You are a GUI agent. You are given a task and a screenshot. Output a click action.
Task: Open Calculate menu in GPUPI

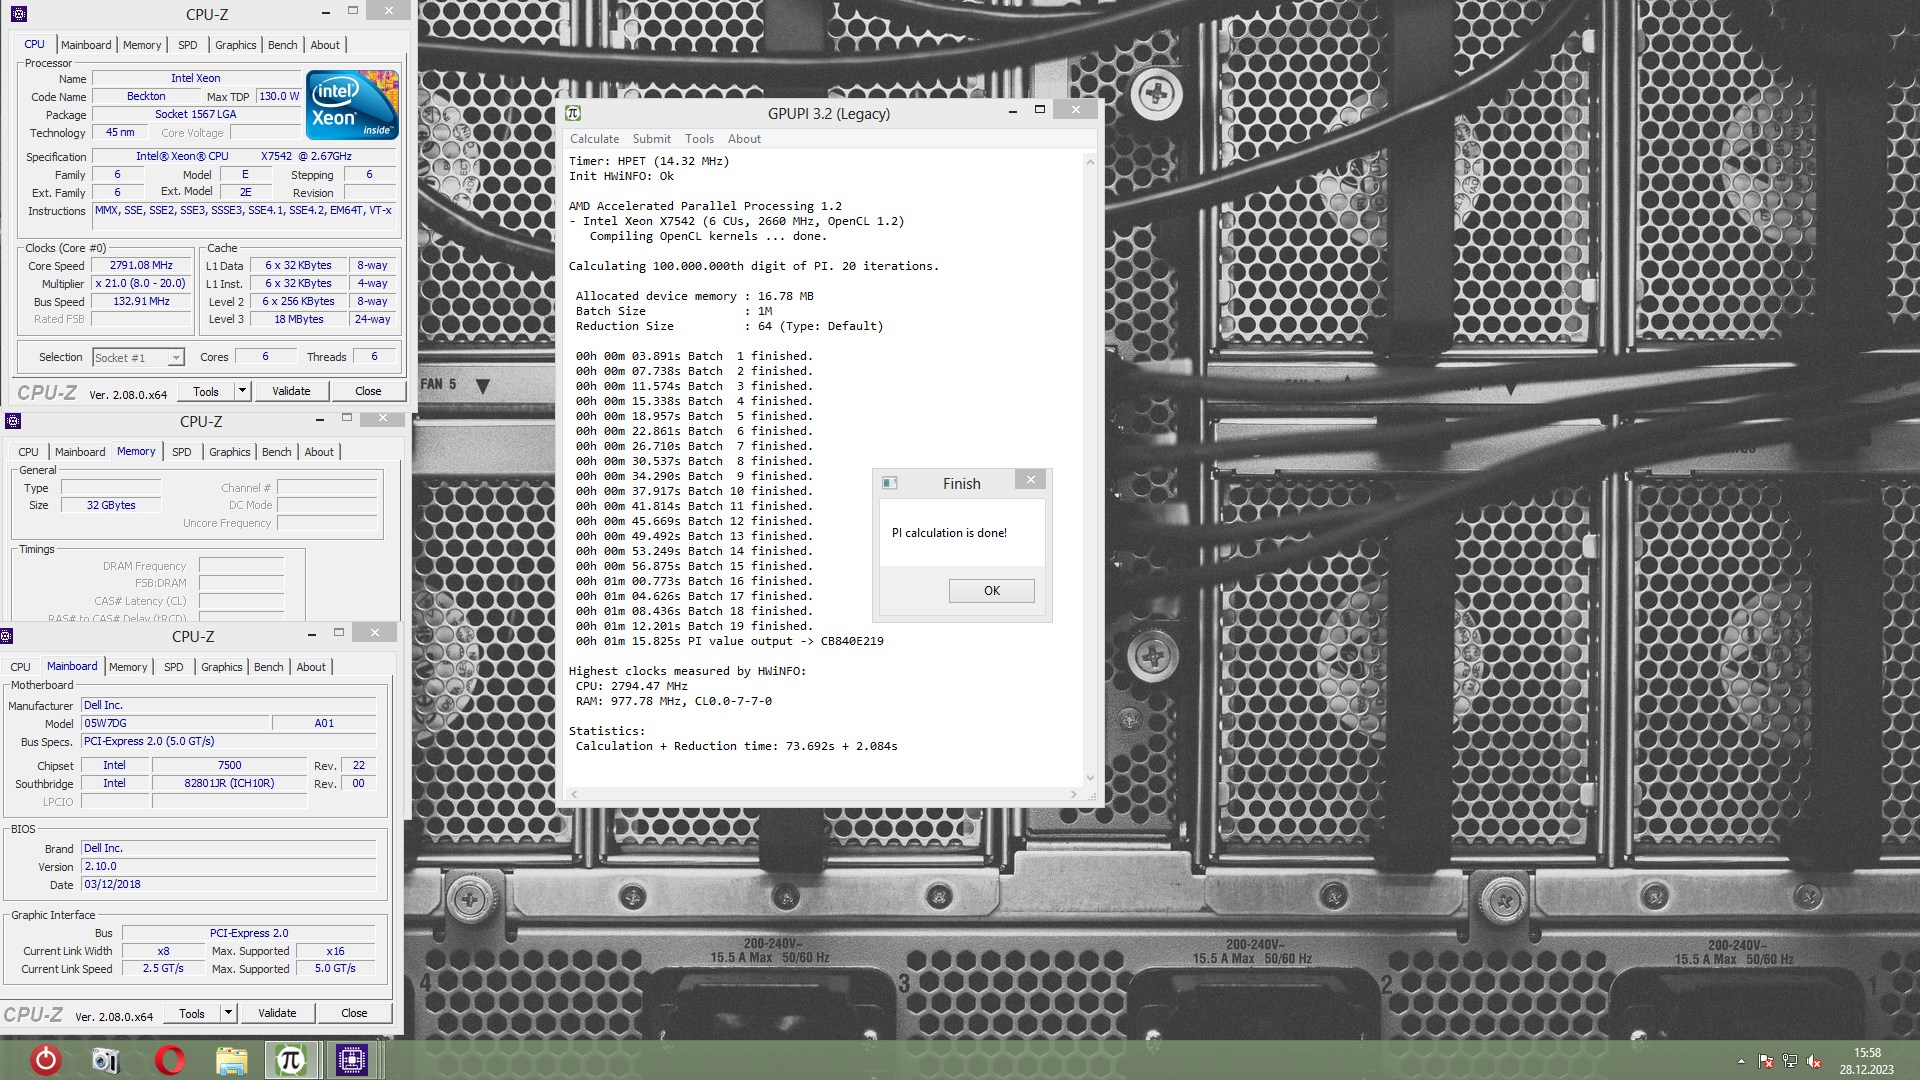pos(594,139)
